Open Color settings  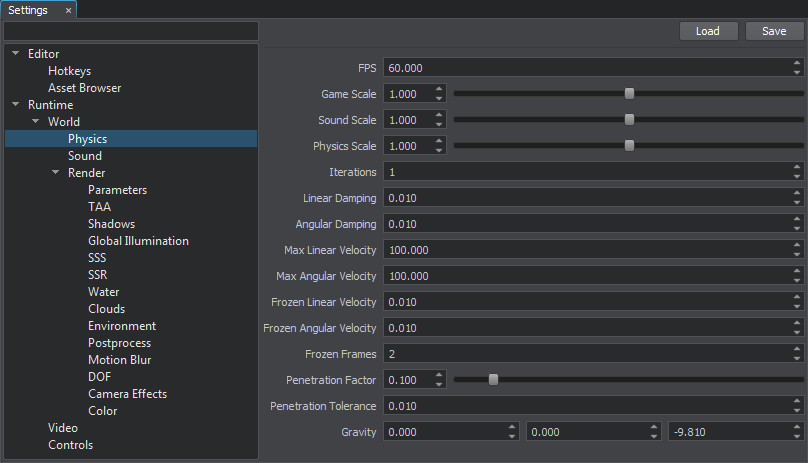103,411
